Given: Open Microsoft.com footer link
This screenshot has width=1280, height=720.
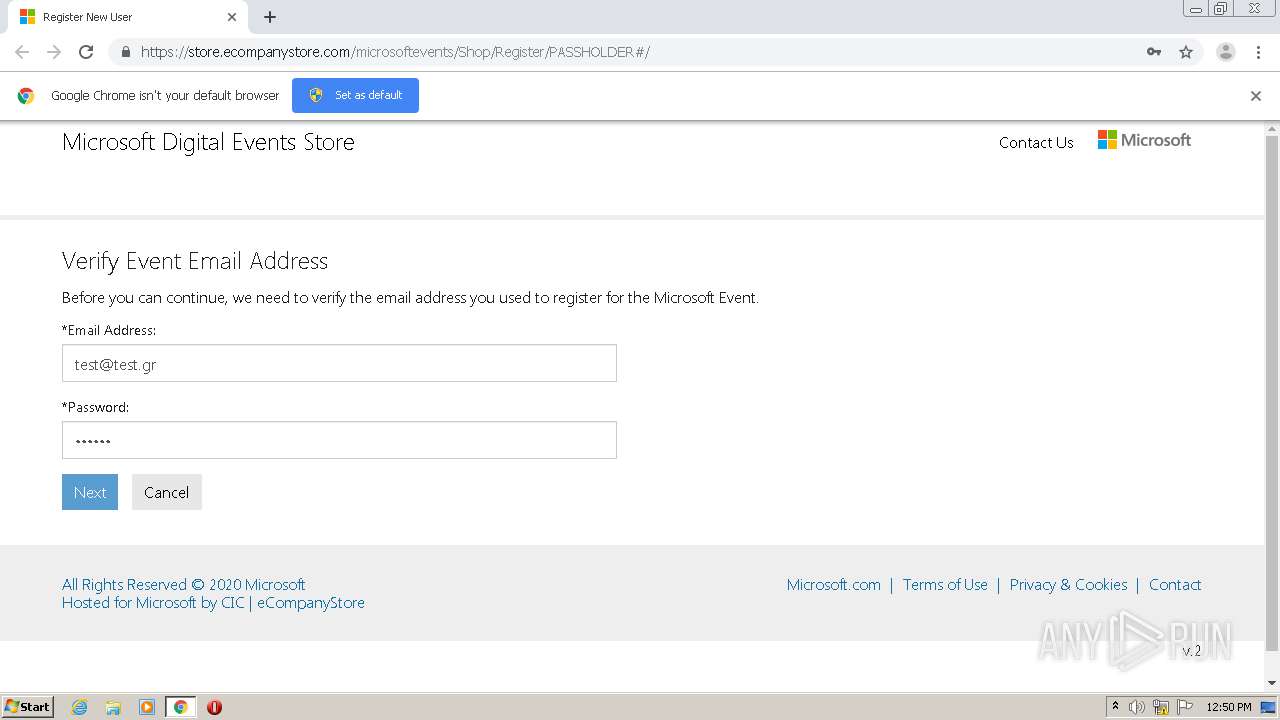Looking at the screenshot, I should (x=834, y=585).
